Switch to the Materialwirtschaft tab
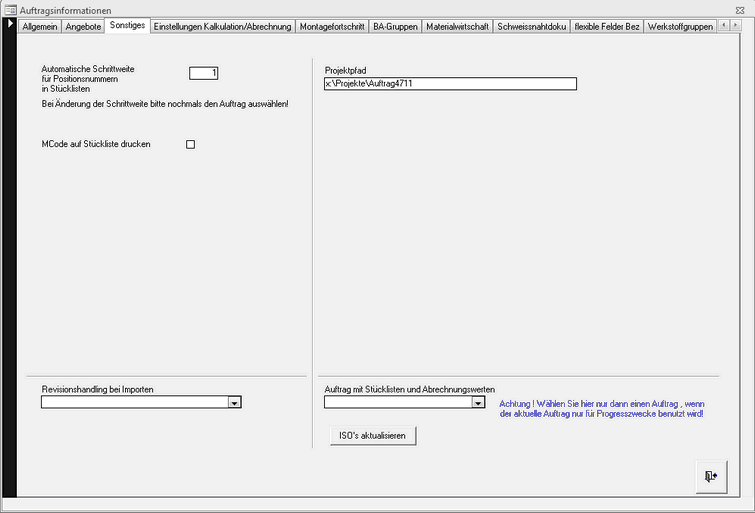This screenshot has height=513, width=755. (457, 27)
